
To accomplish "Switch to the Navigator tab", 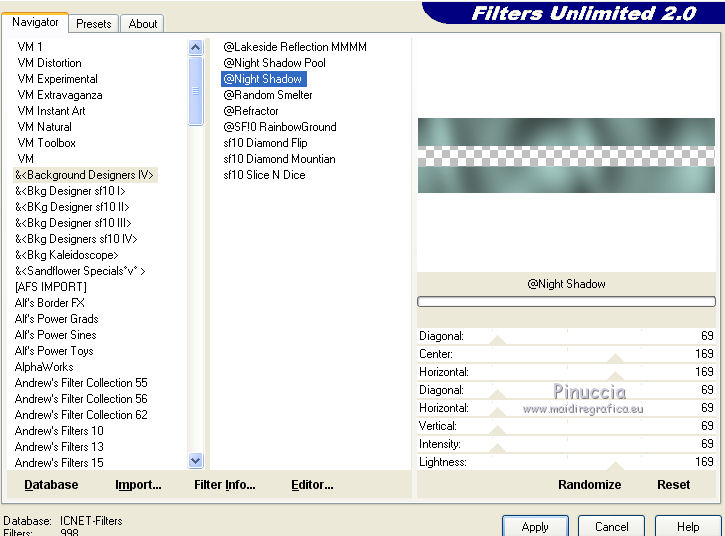I will click(35, 22).
